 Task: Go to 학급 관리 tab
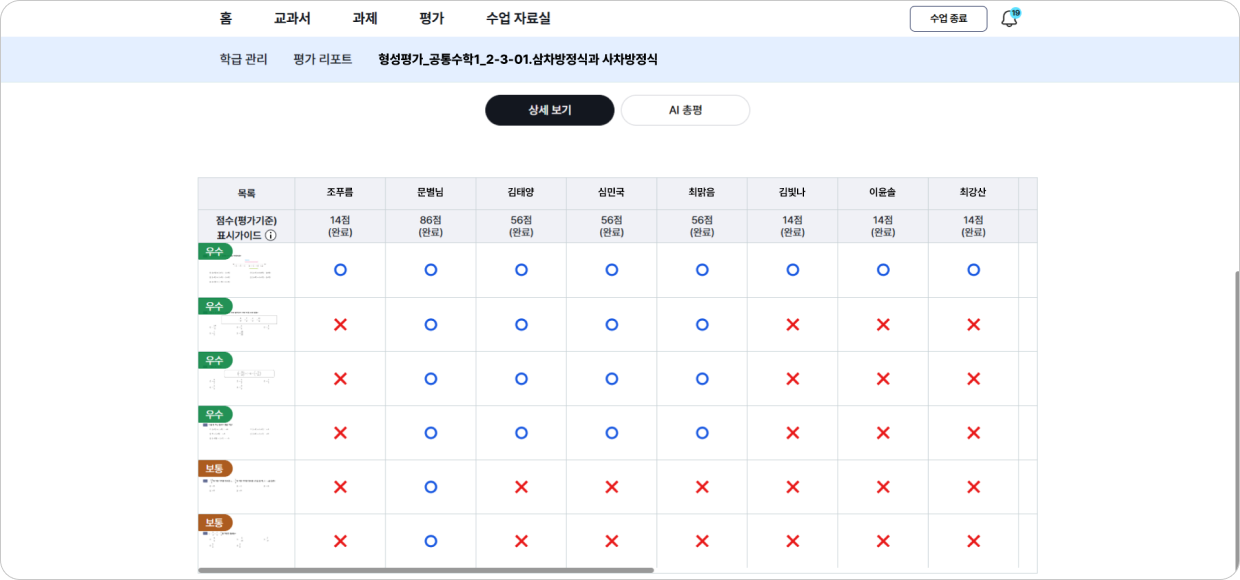(243, 60)
